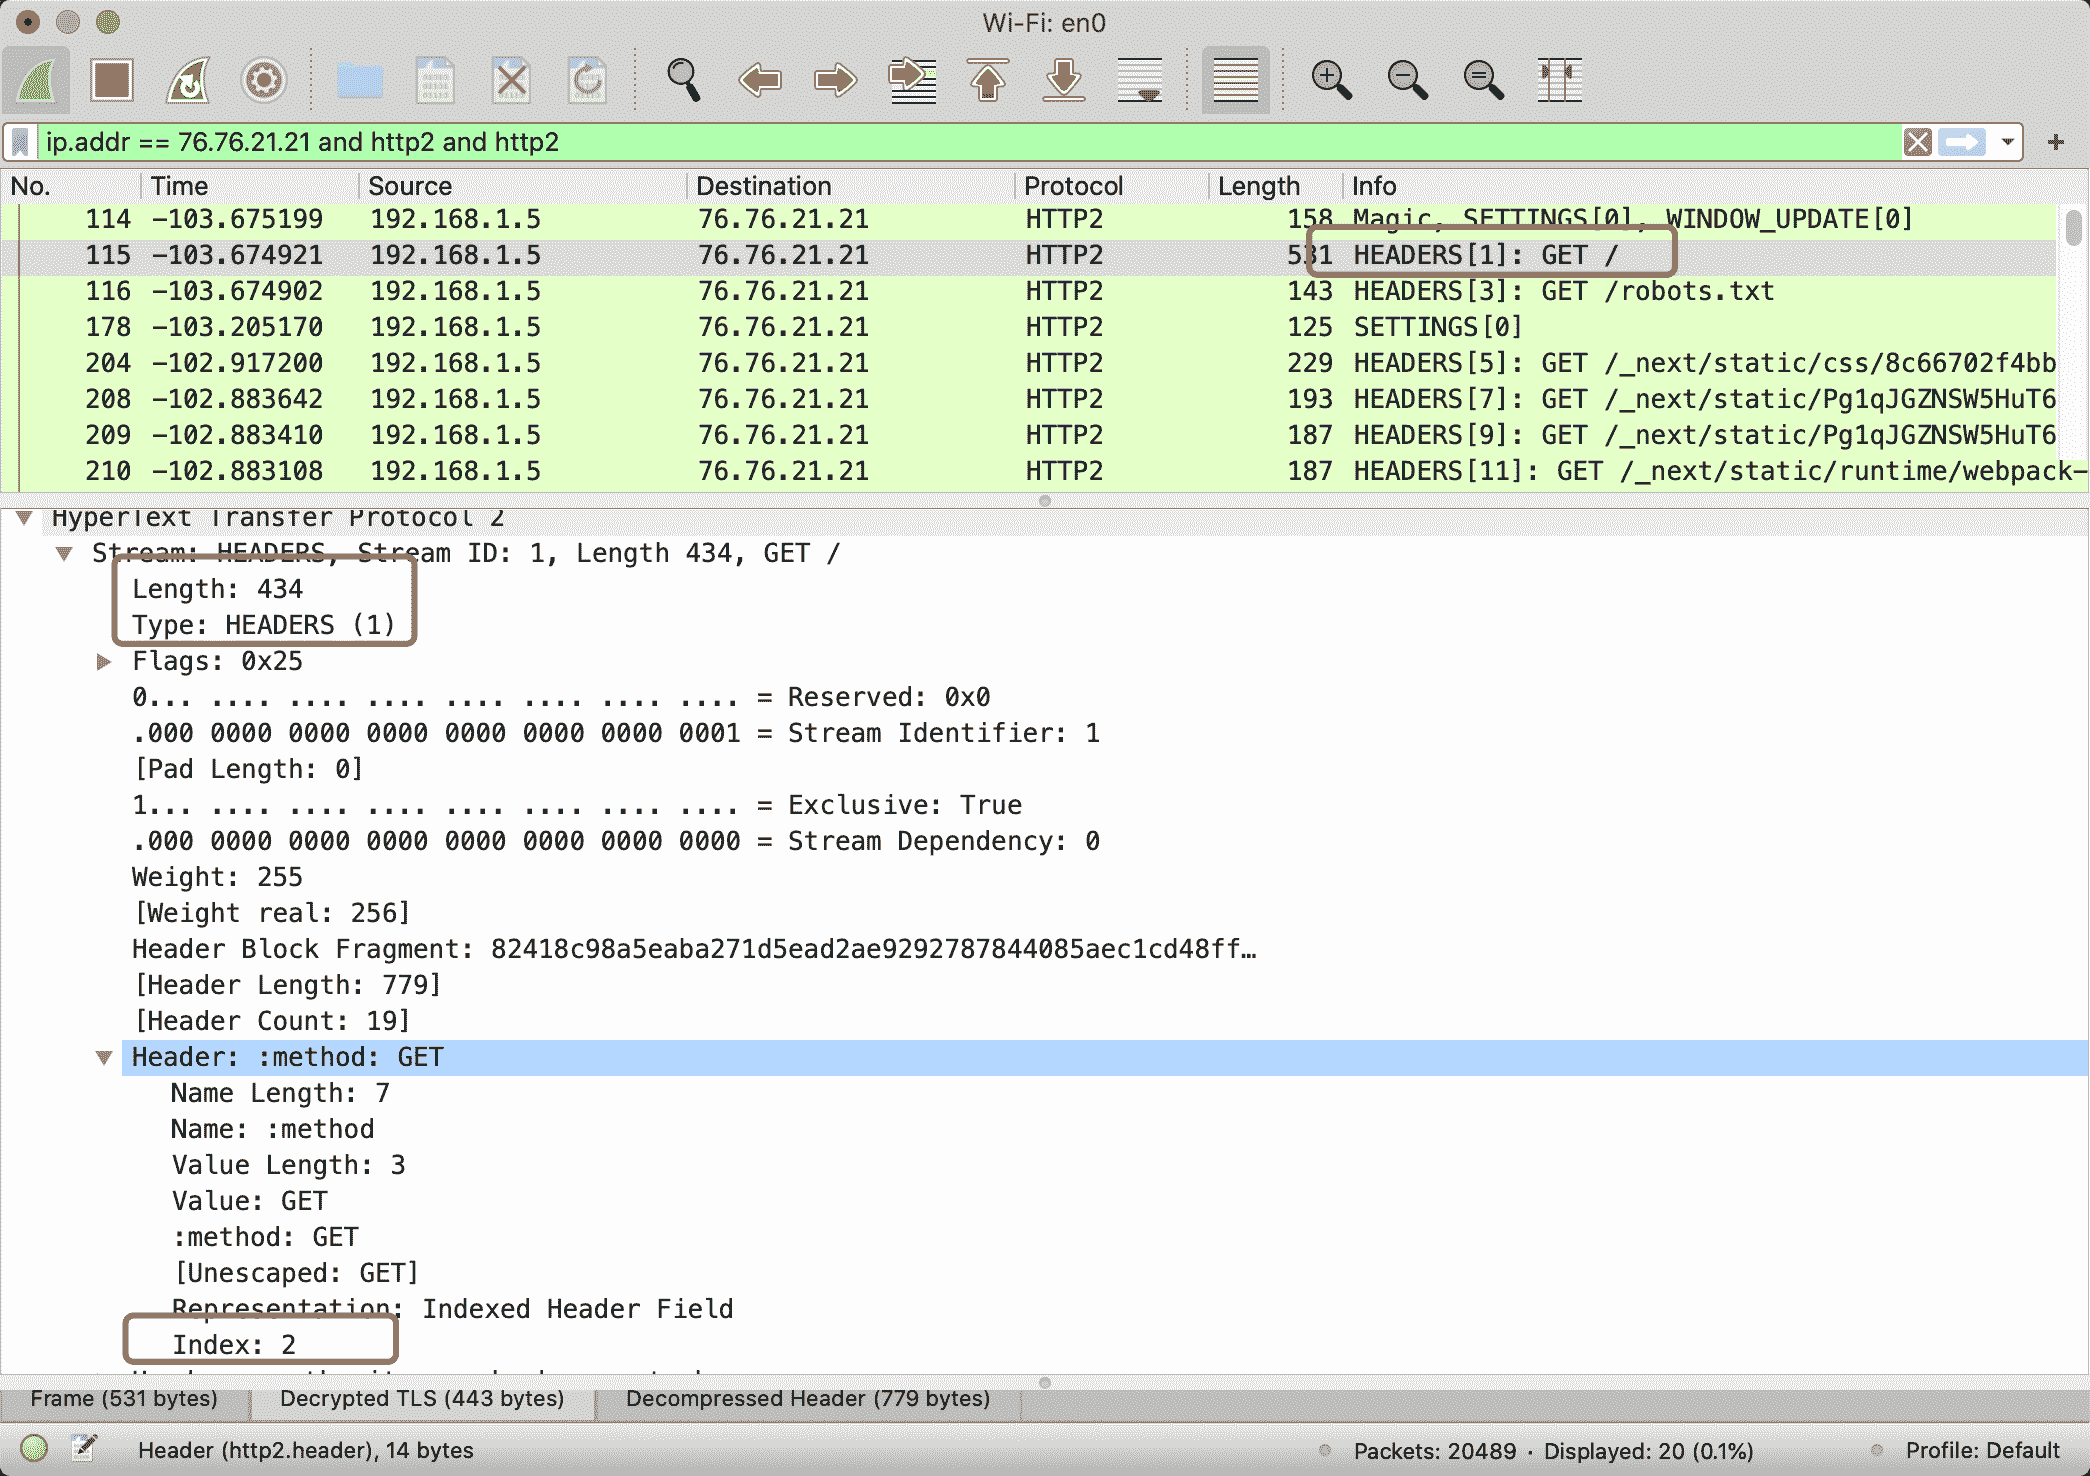2090x1476 pixels.
Task: Stop the running capture
Action: (x=111, y=80)
